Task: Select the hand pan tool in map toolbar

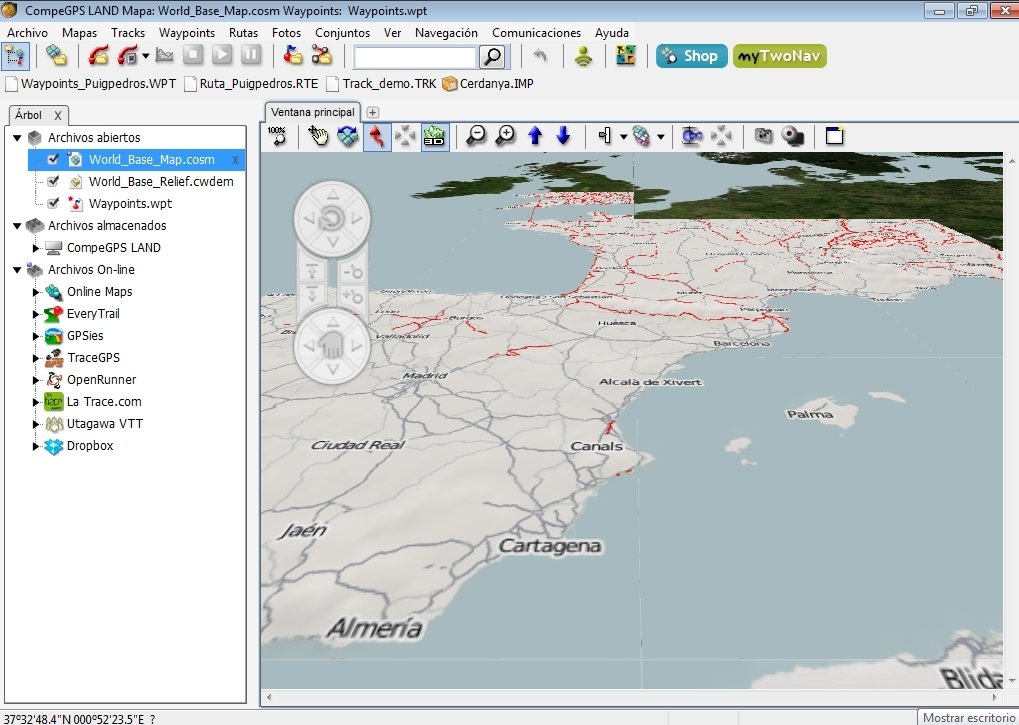Action: coord(318,136)
